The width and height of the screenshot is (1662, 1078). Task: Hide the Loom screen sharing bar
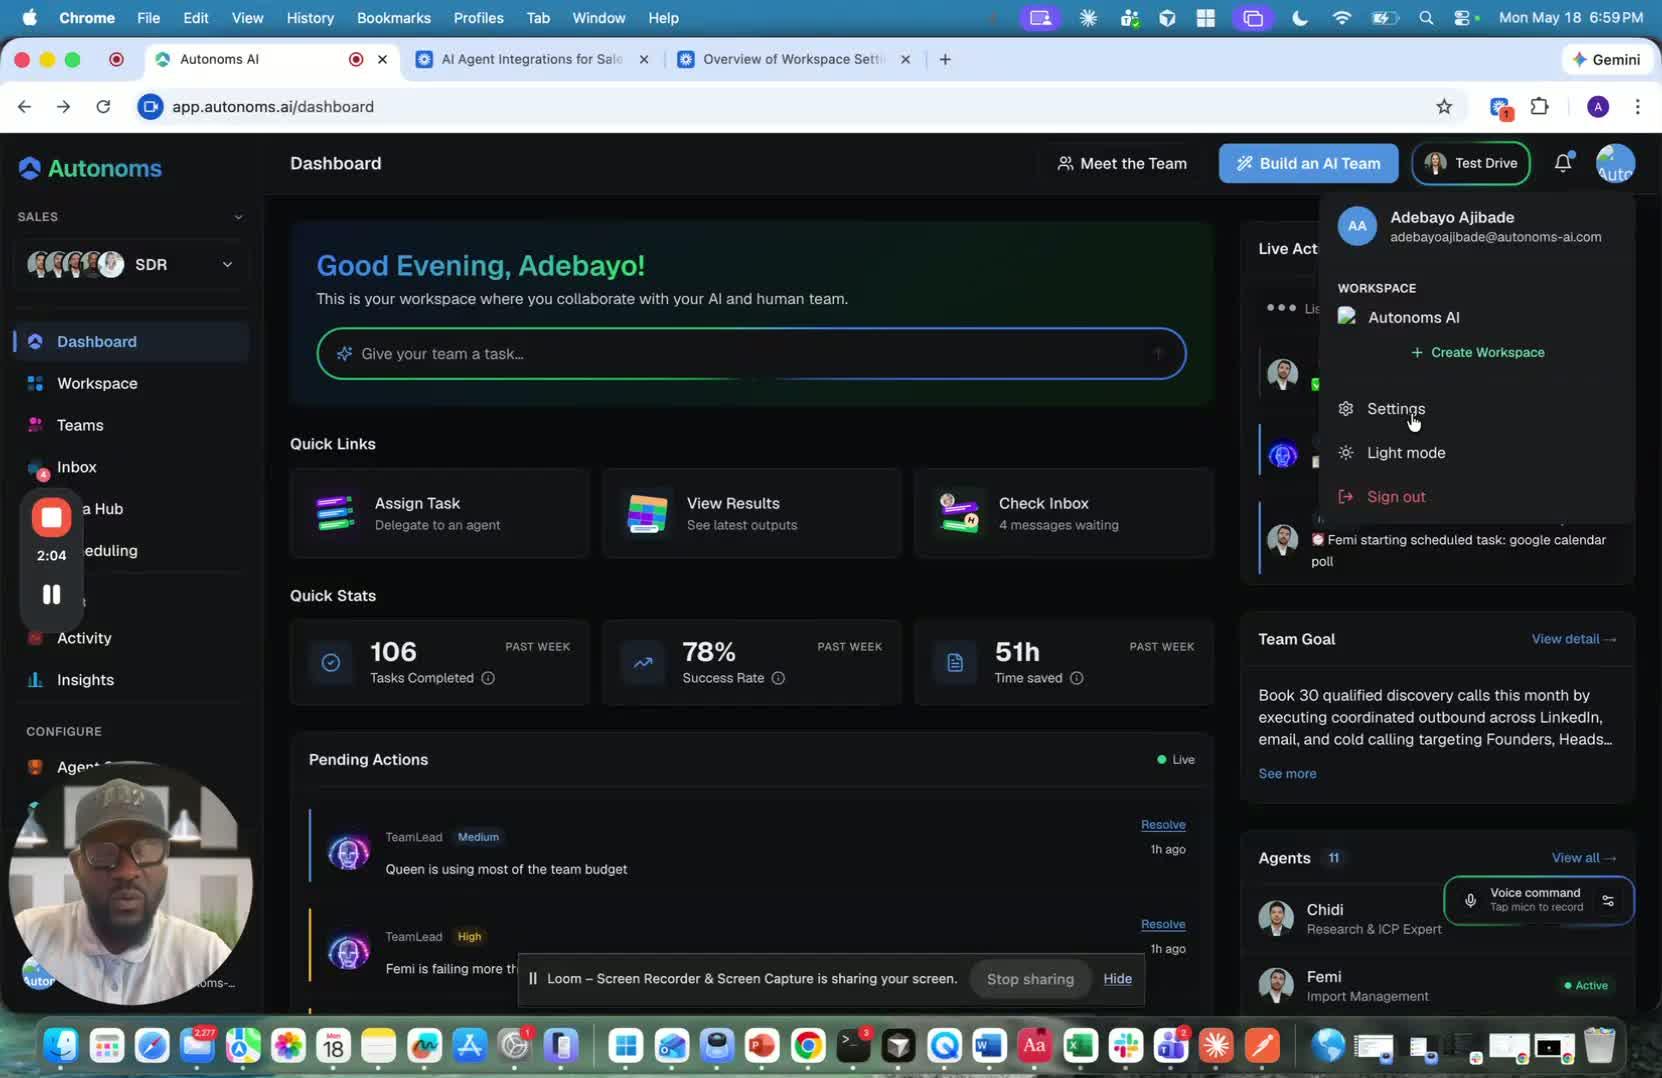tap(1117, 979)
